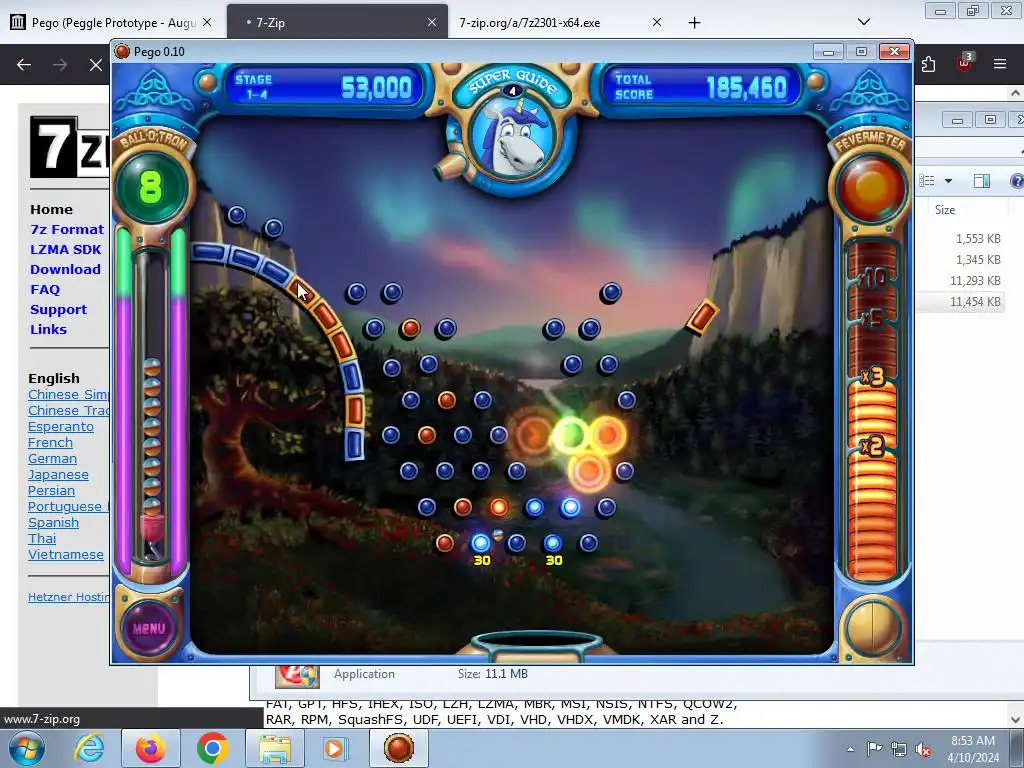Open the Support link
The height and width of the screenshot is (768, 1024).
click(x=58, y=310)
